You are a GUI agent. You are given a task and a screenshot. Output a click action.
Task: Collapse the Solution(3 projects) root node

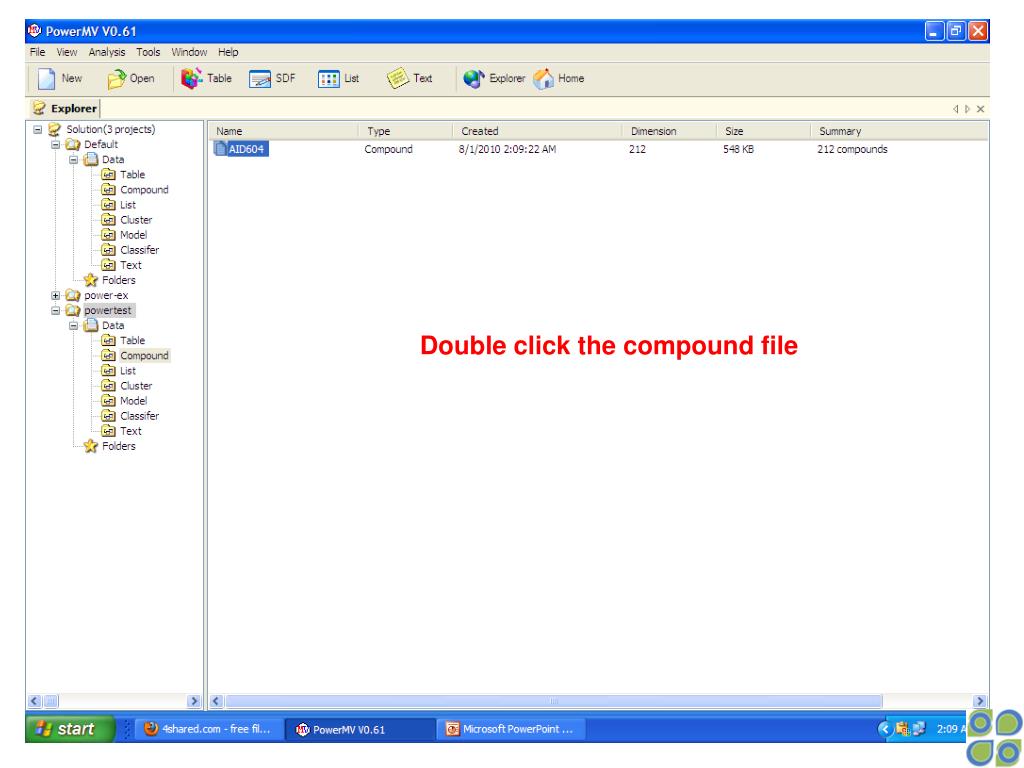[x=37, y=129]
